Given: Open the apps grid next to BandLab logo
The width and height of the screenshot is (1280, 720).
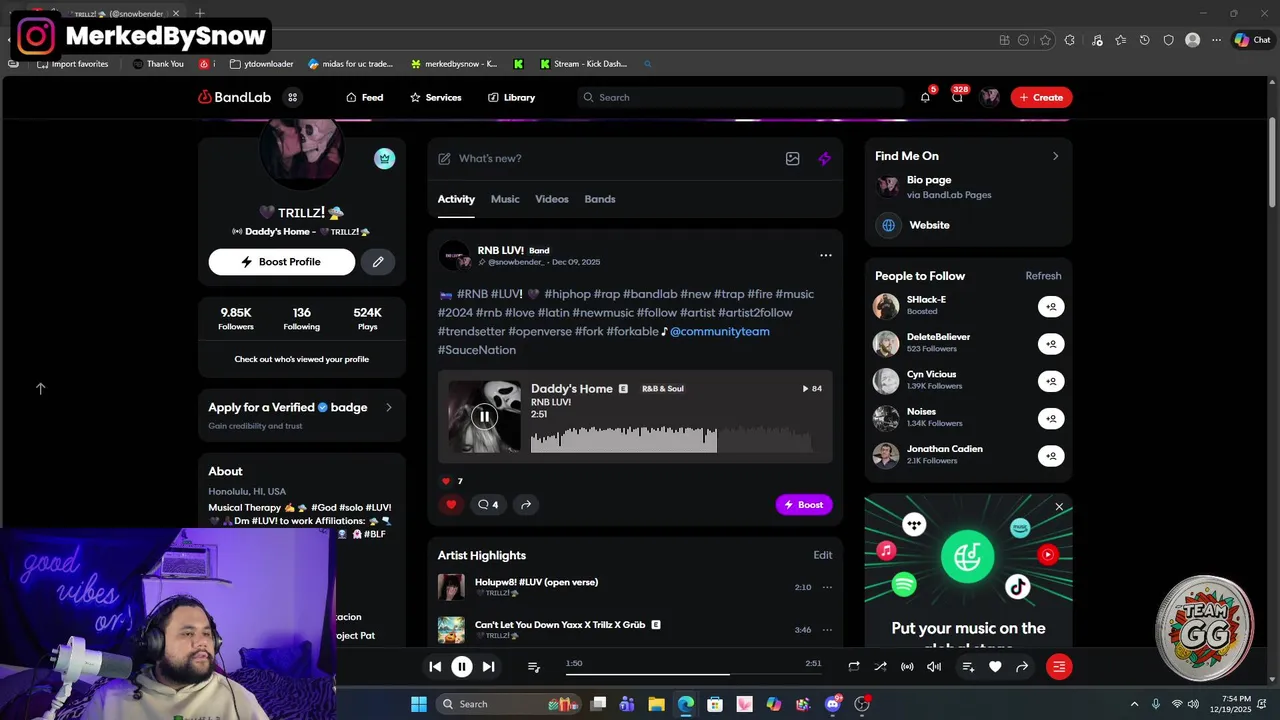Looking at the screenshot, I should 293,97.
